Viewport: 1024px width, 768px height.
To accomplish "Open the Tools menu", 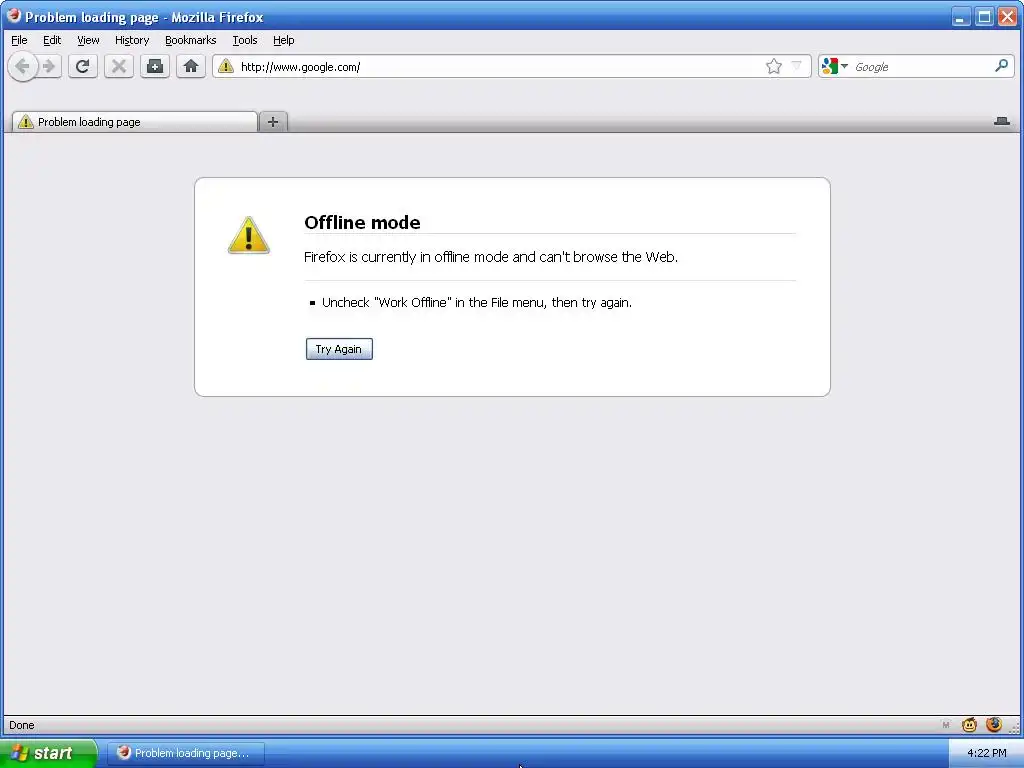I will (245, 40).
